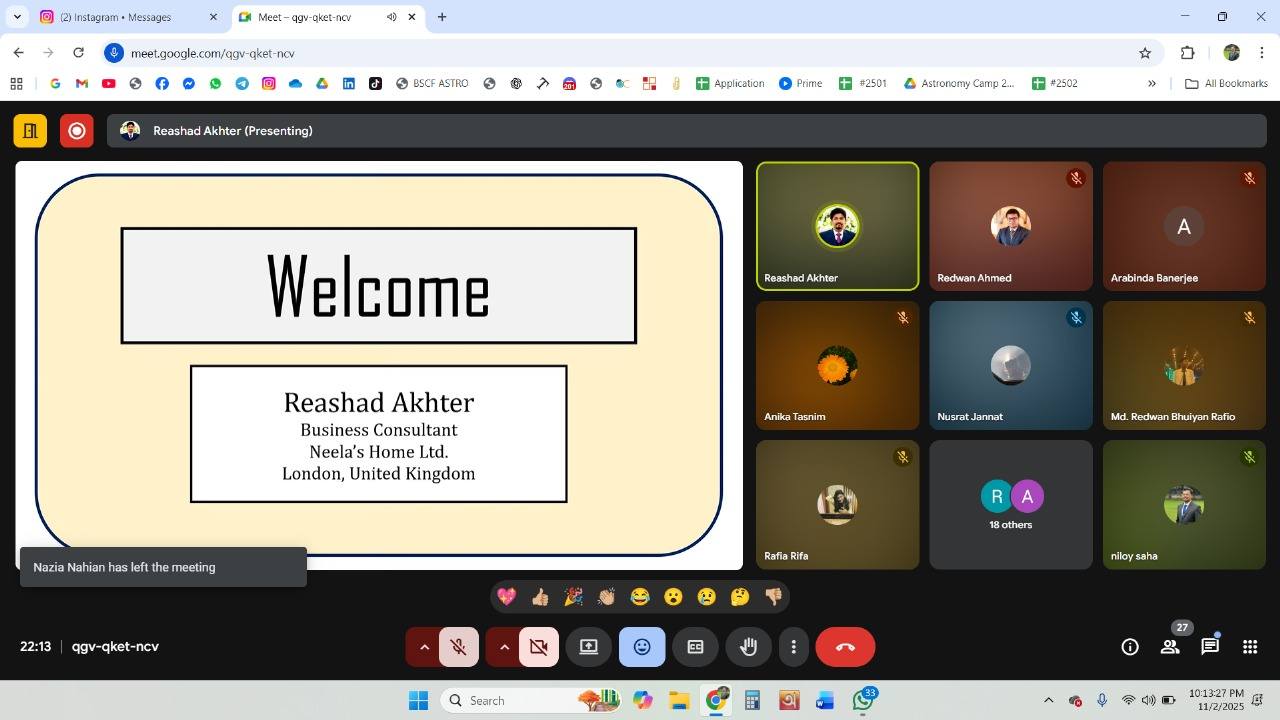Send the heart emoji reaction
The width and height of the screenshot is (1280, 720).
click(x=507, y=597)
